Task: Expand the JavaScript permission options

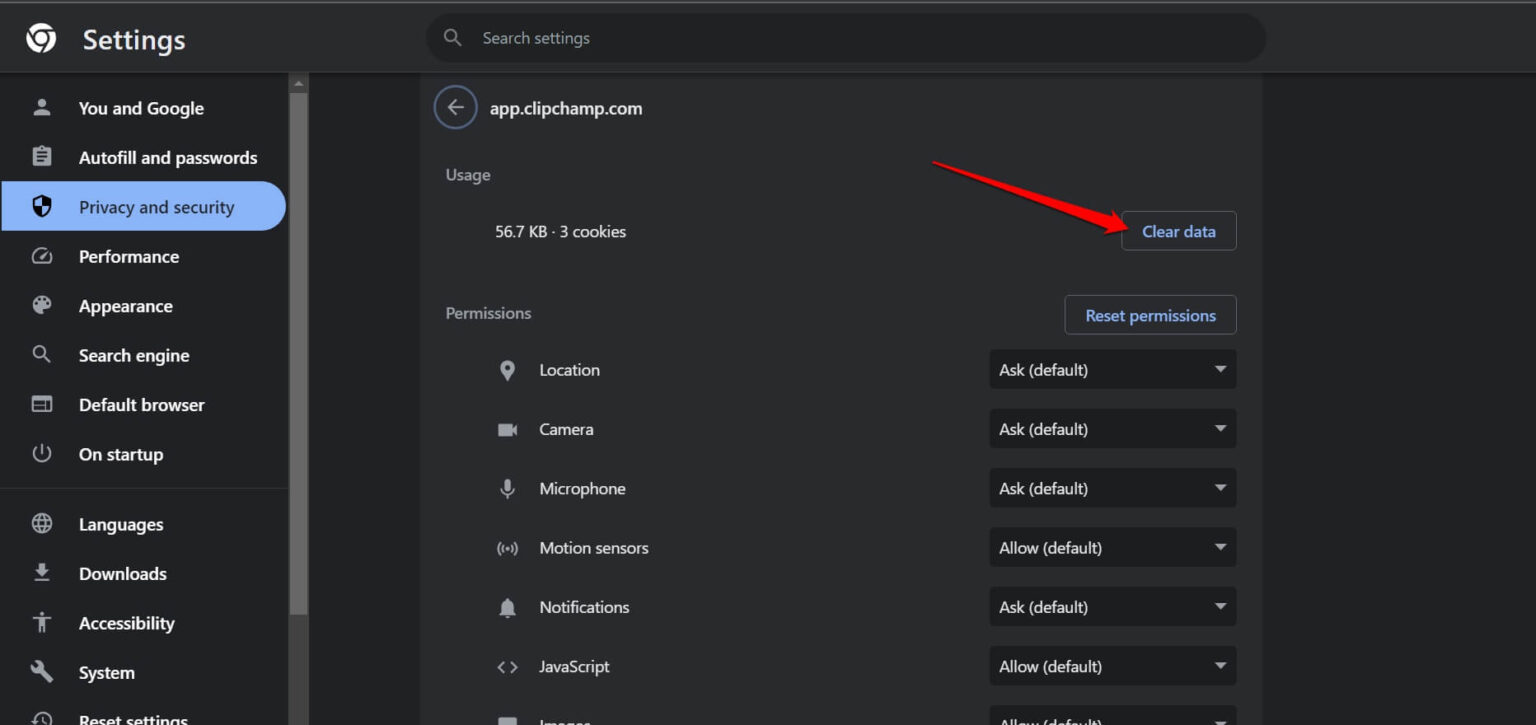Action: click(1111, 665)
